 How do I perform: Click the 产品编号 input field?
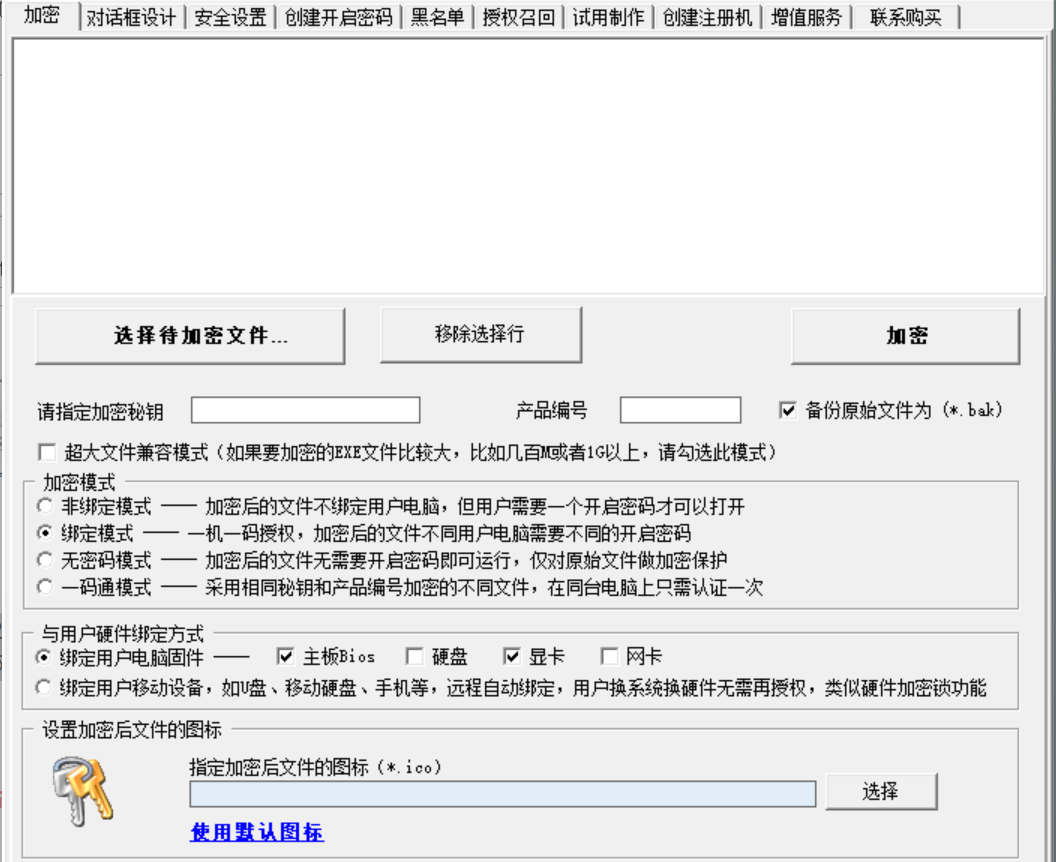pyautogui.click(x=680, y=410)
